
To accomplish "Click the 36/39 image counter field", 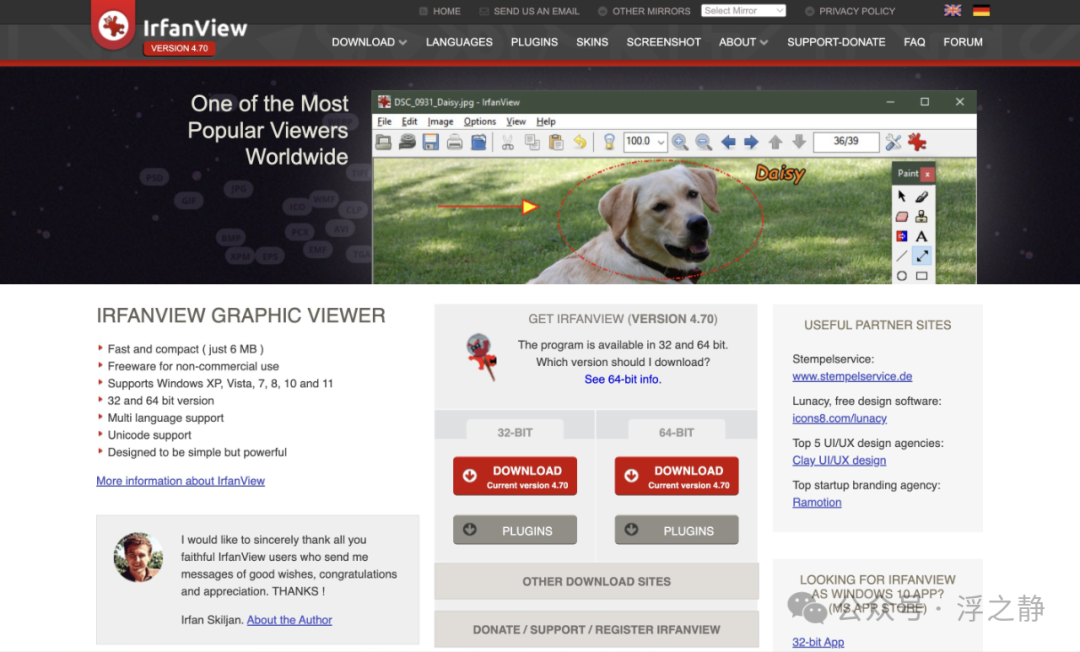I will 846,142.
